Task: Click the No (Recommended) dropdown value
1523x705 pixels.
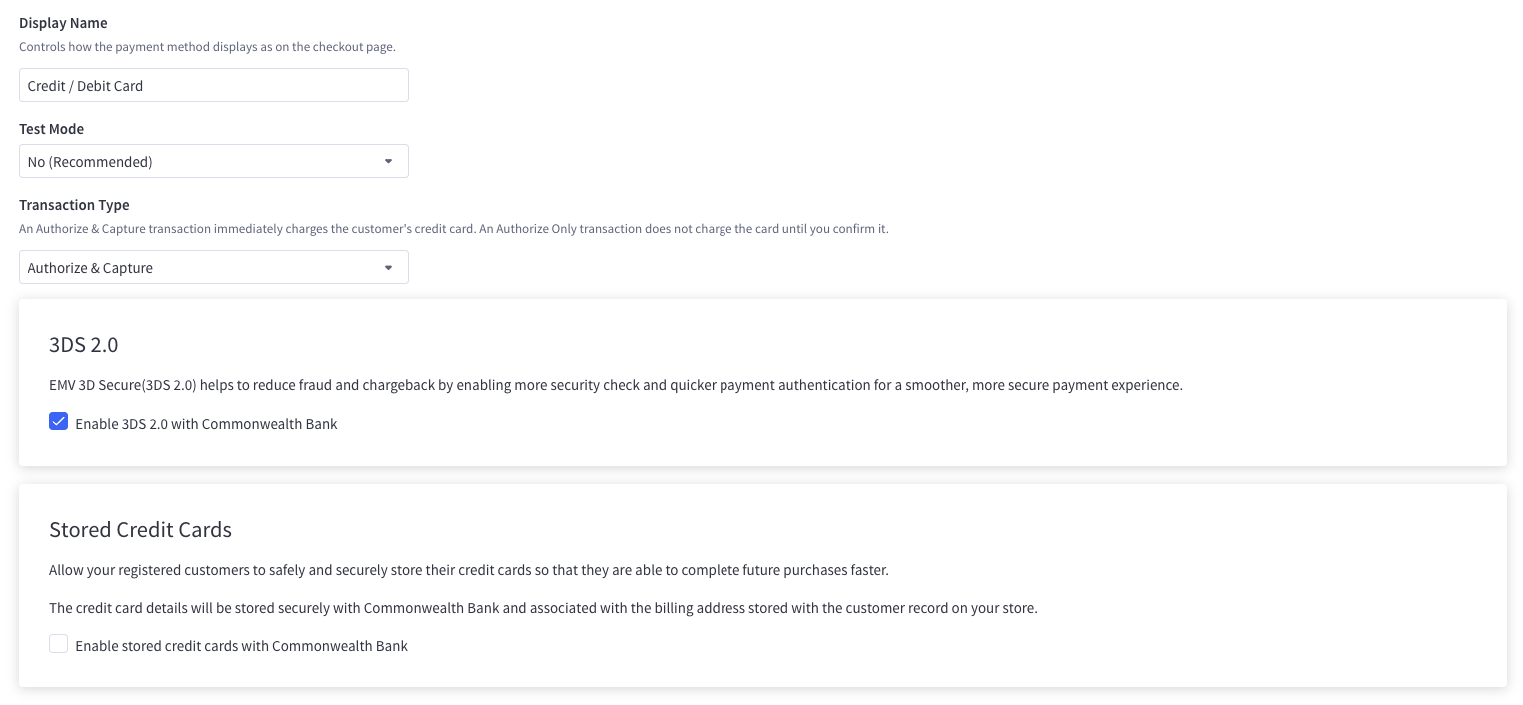Action: coord(90,161)
